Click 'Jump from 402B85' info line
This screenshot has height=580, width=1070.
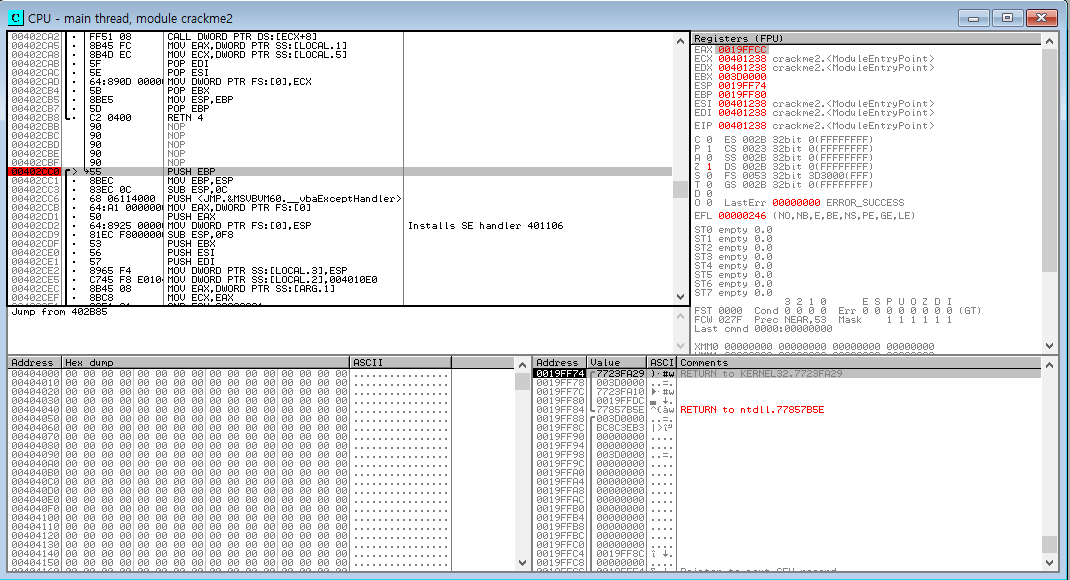point(59,312)
